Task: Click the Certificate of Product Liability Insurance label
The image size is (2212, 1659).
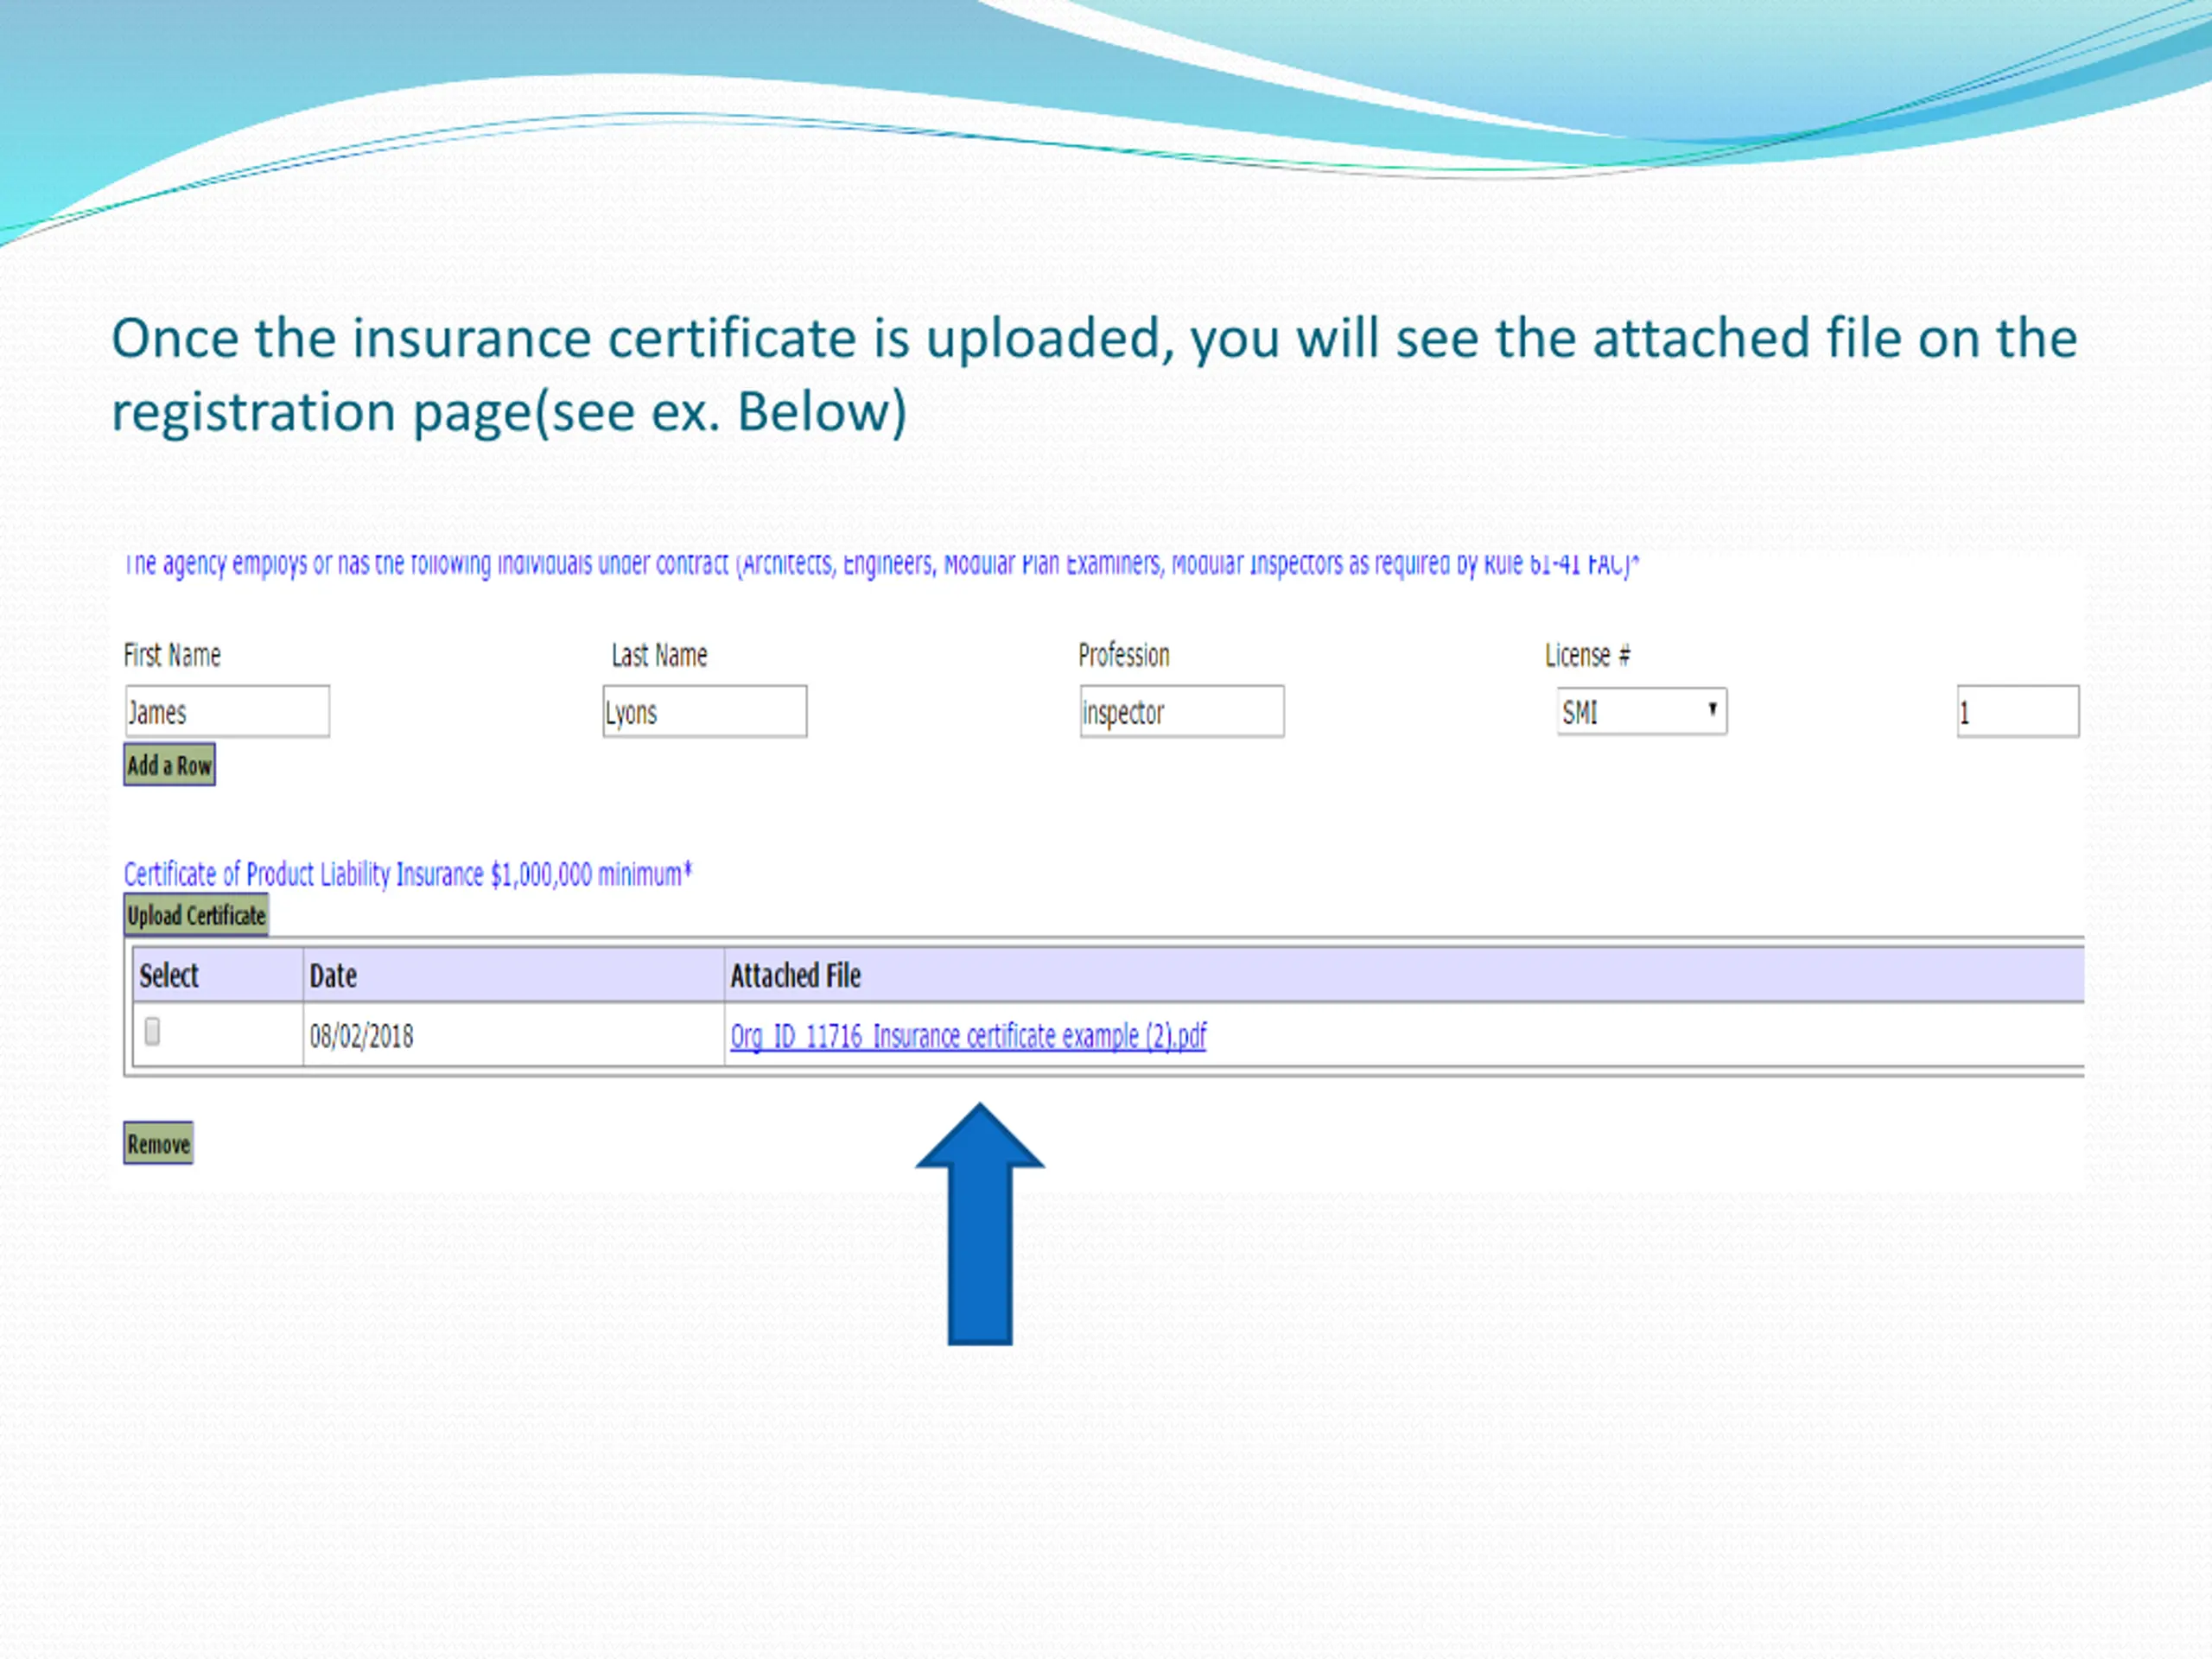Action: point(408,874)
